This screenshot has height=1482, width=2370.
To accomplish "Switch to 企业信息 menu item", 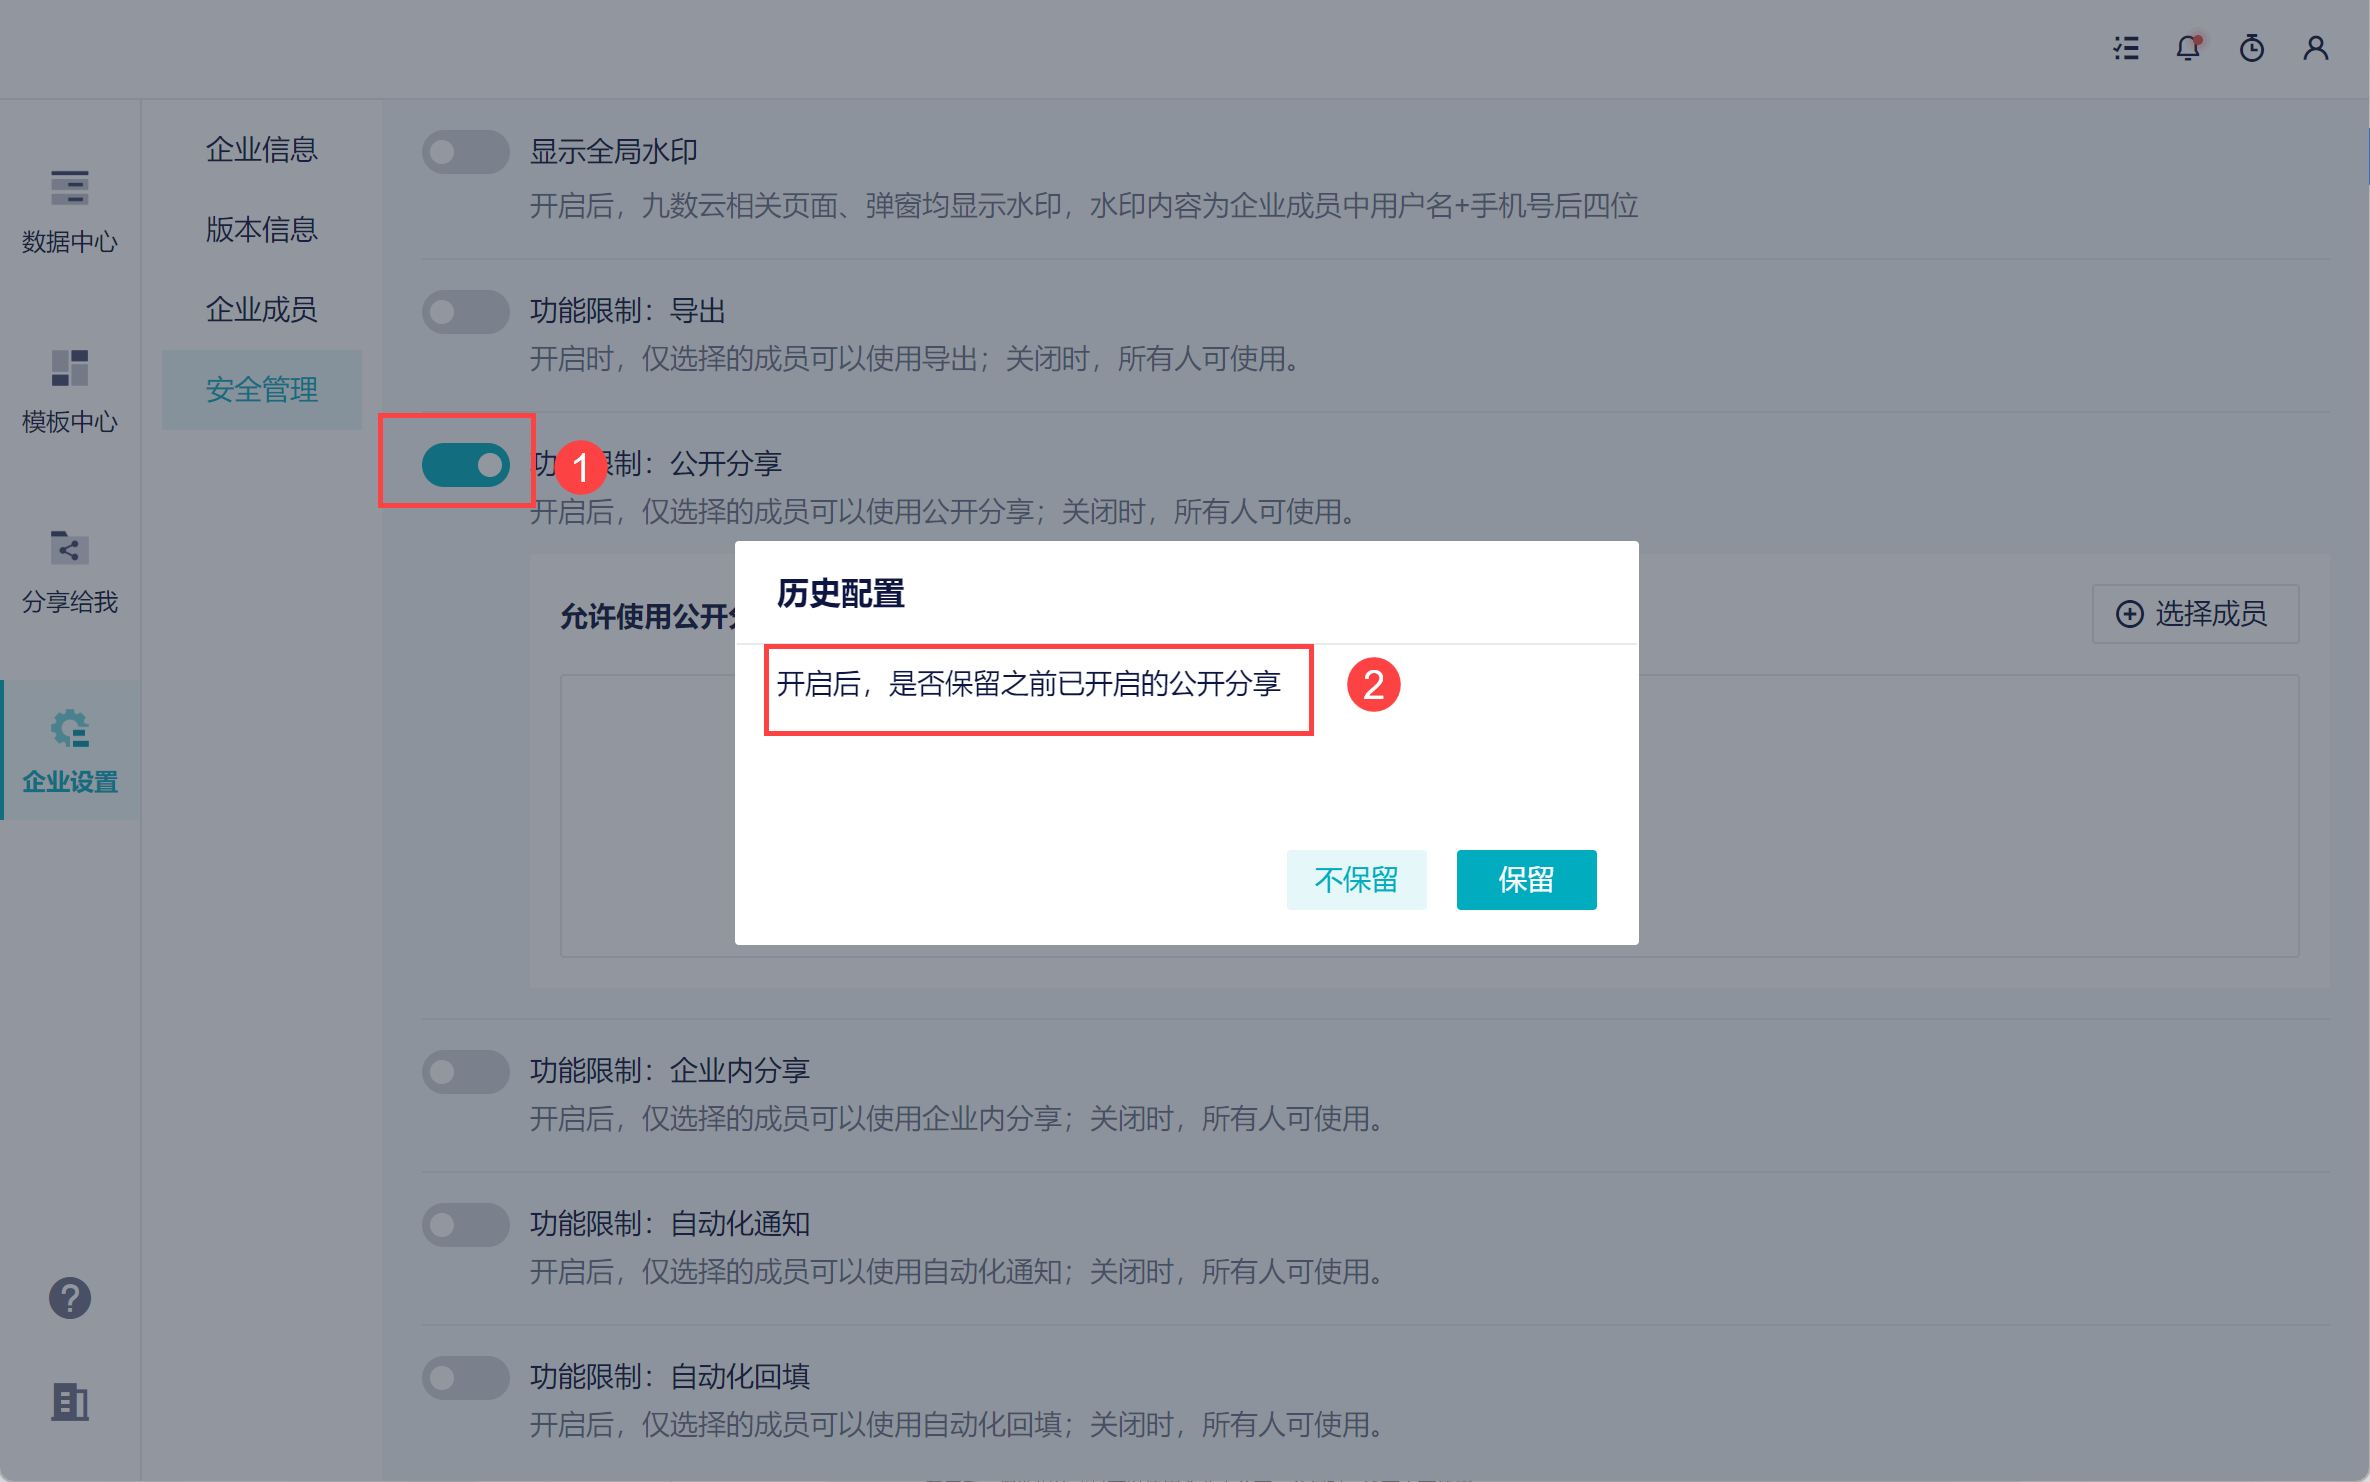I will [x=261, y=150].
